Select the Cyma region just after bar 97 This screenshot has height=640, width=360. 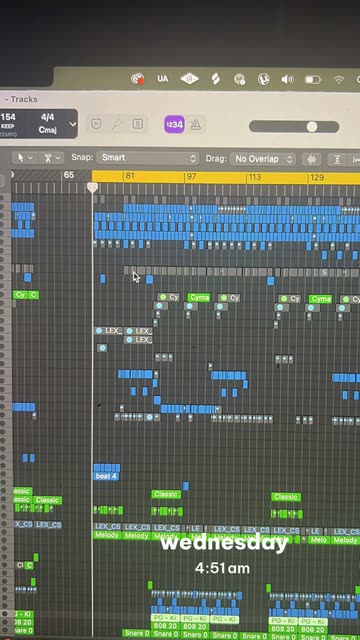point(199,298)
